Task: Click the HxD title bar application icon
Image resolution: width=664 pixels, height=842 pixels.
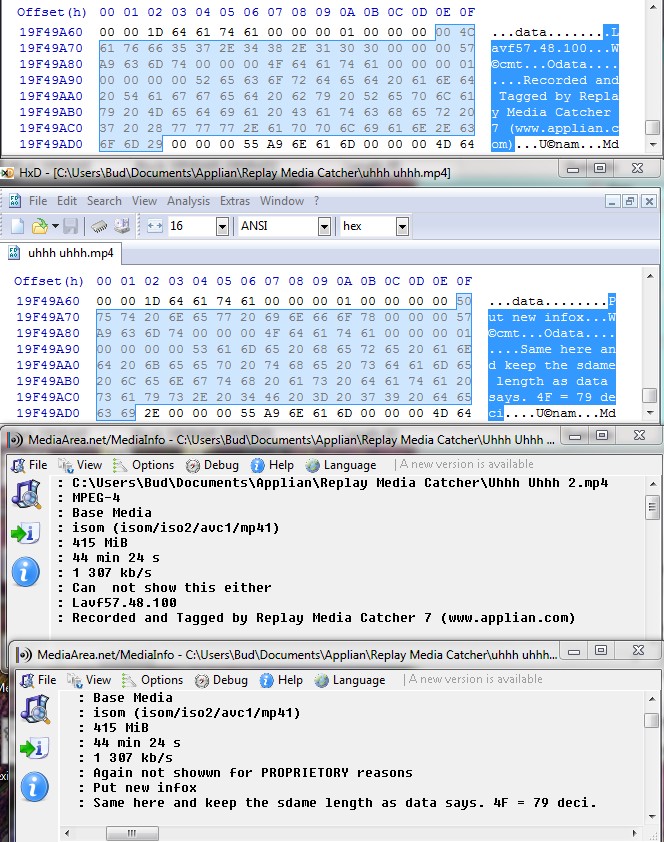Action: (8, 173)
